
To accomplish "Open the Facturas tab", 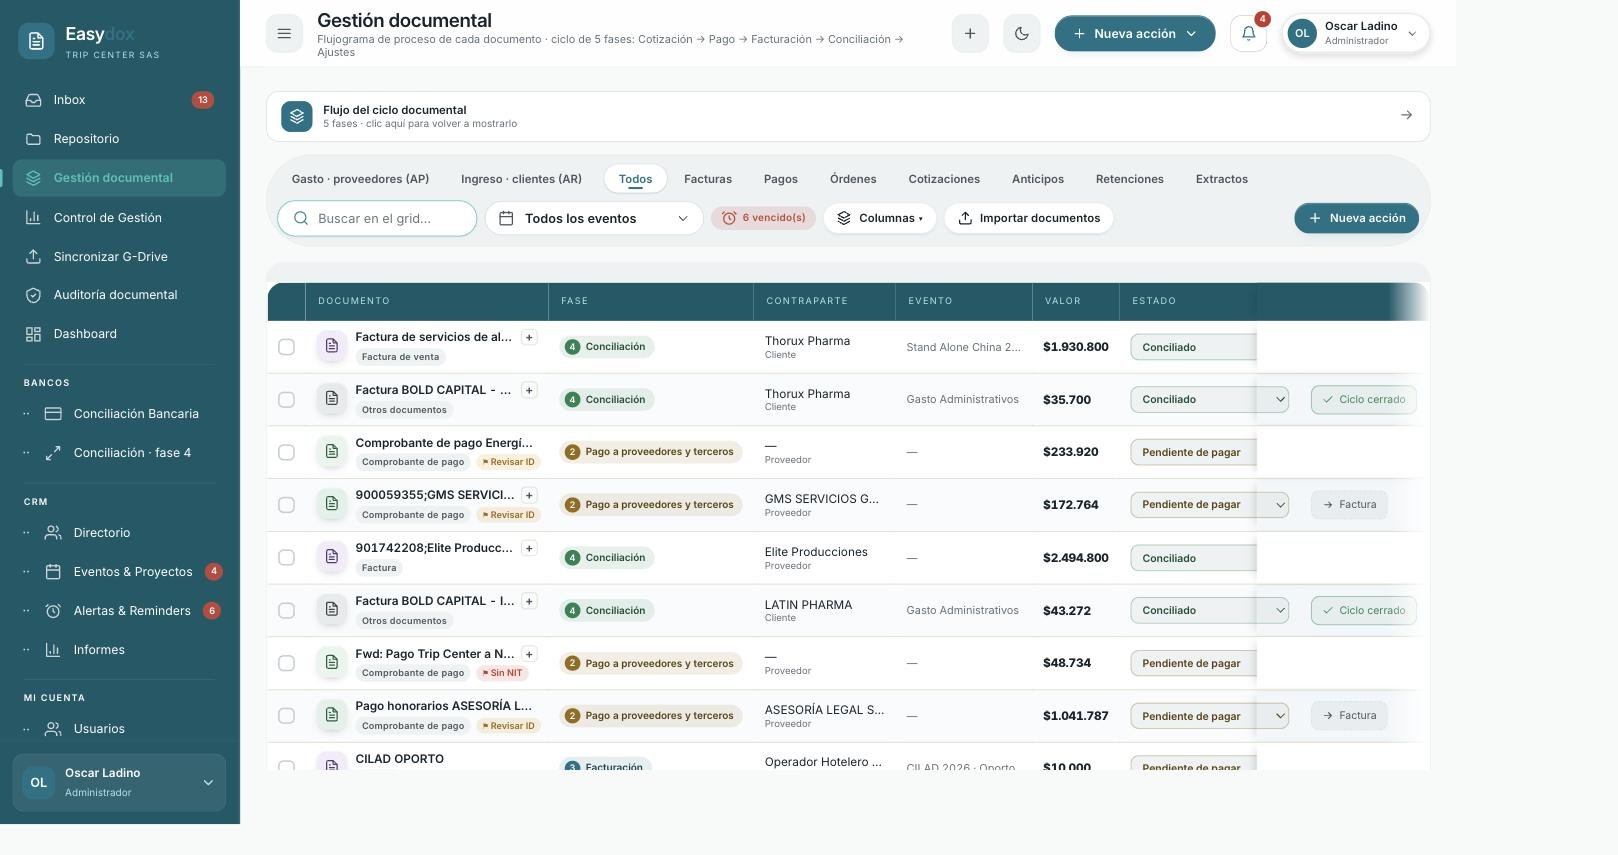I will (x=708, y=179).
